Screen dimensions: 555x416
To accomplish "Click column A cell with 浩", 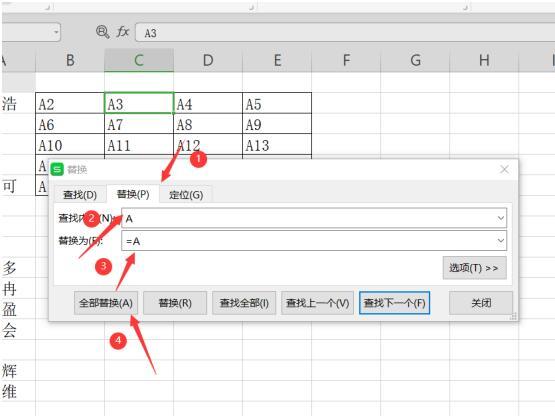I will pyautogui.click(x=18, y=103).
